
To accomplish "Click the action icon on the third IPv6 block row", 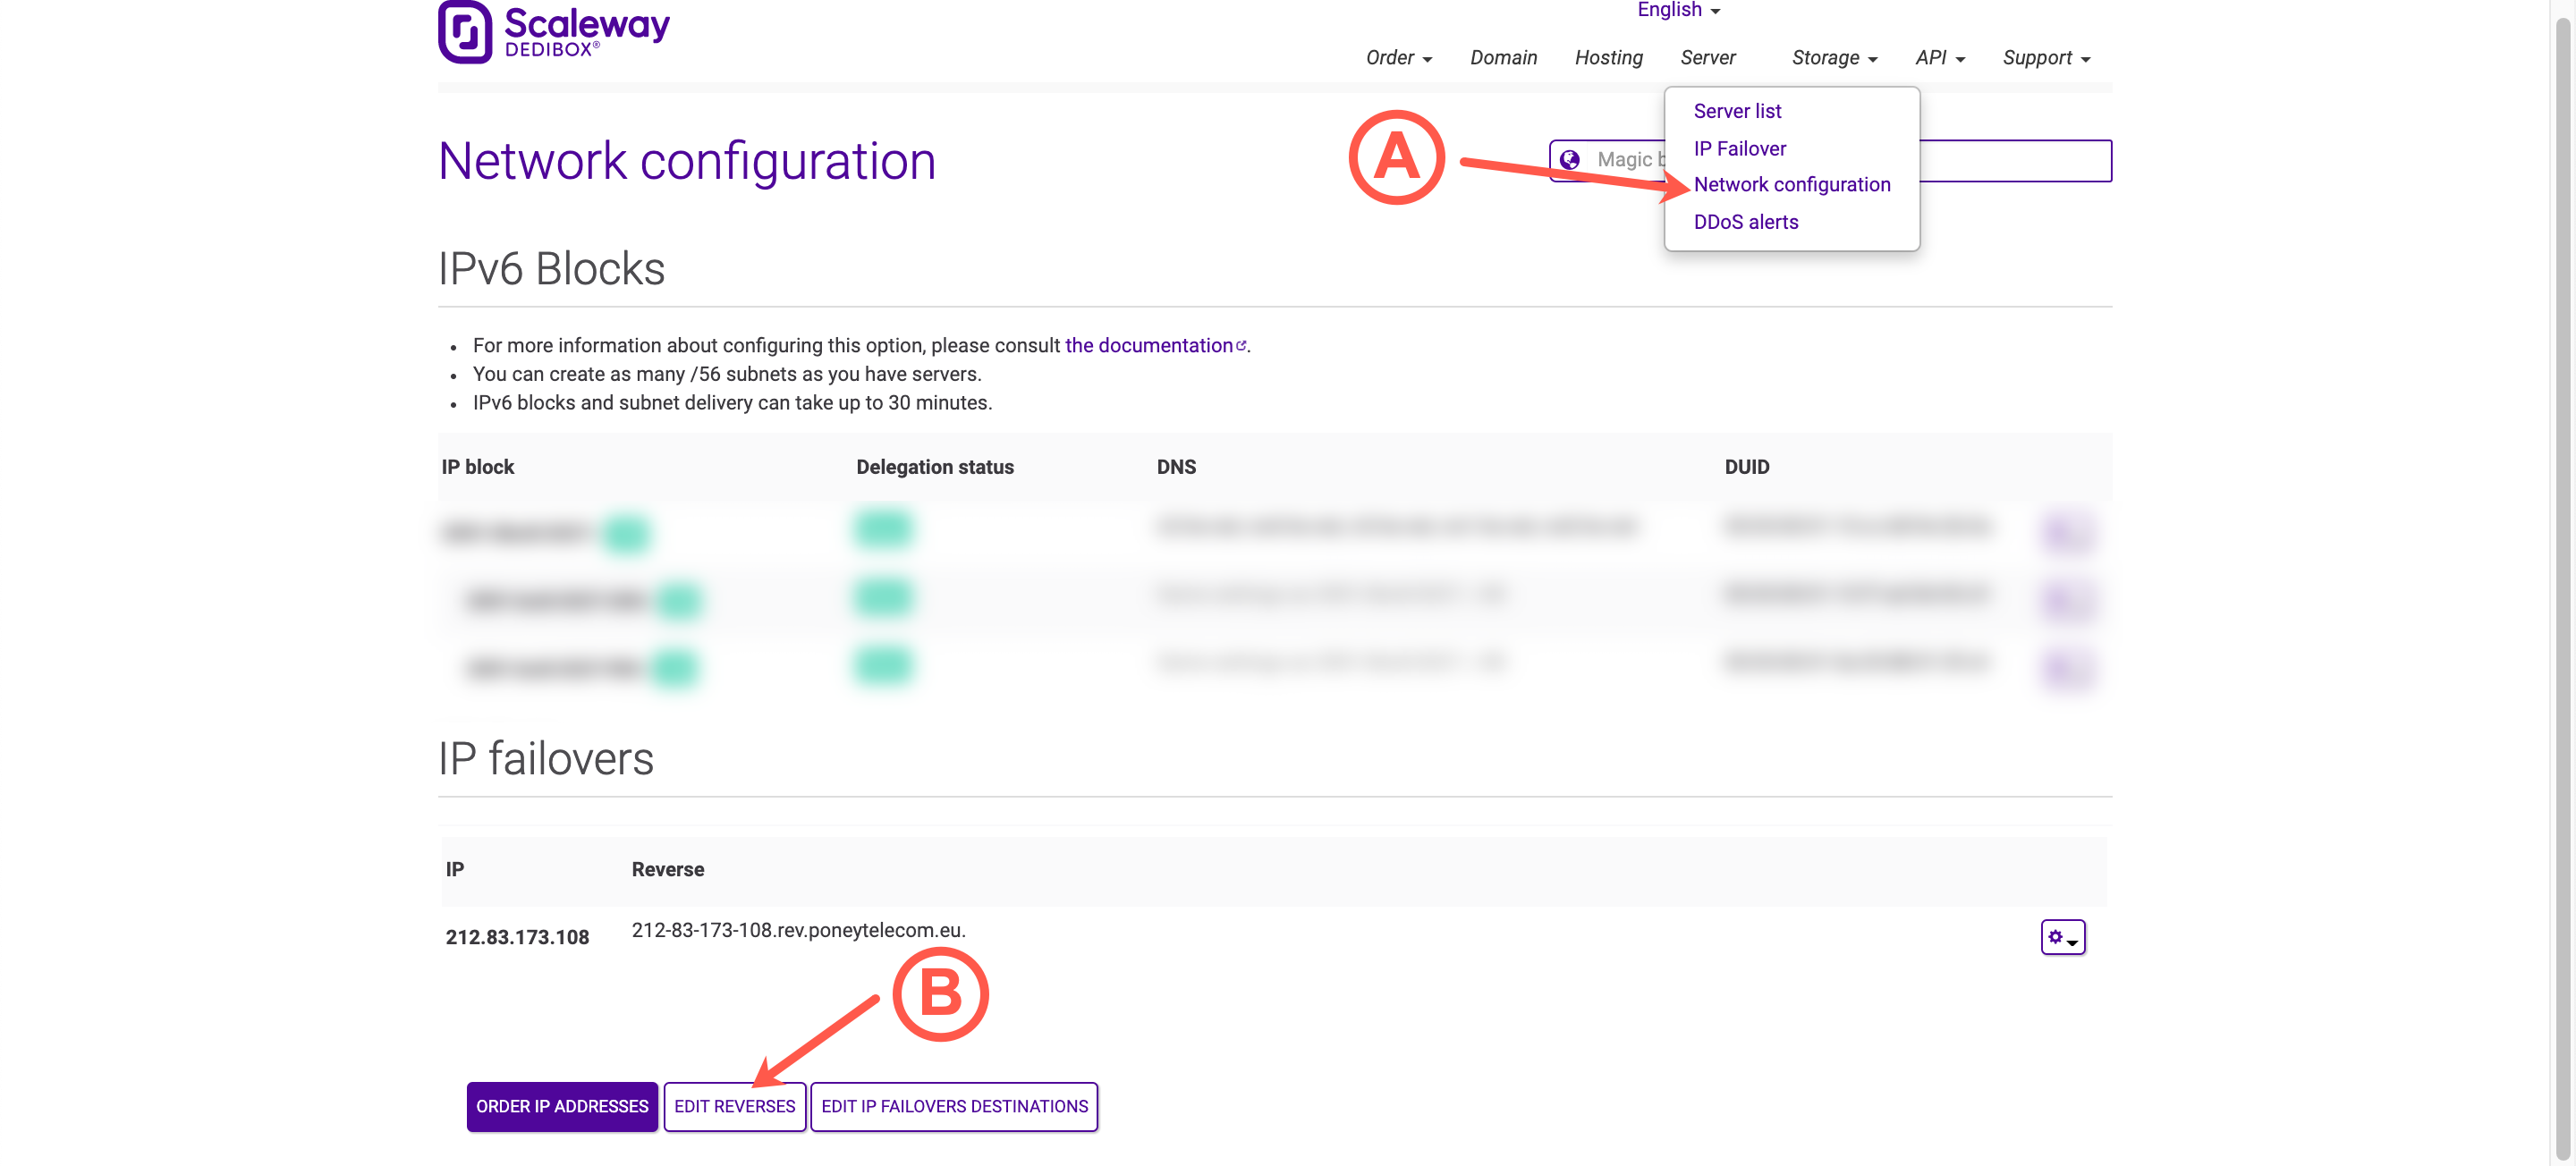I will [x=2067, y=667].
